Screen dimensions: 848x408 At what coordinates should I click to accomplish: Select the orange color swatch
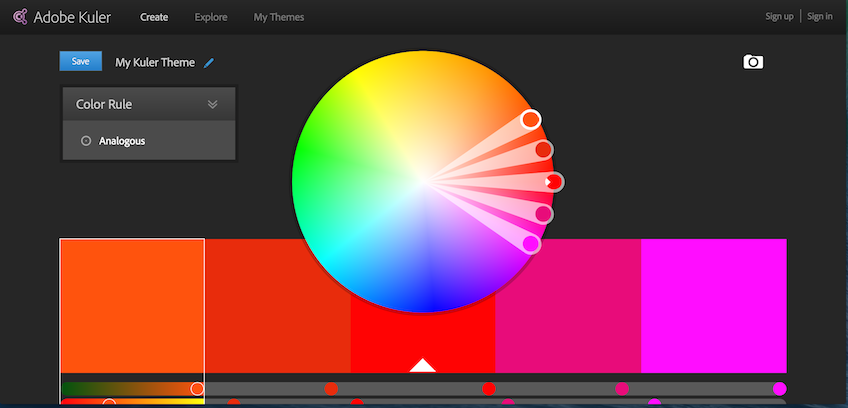pos(132,306)
